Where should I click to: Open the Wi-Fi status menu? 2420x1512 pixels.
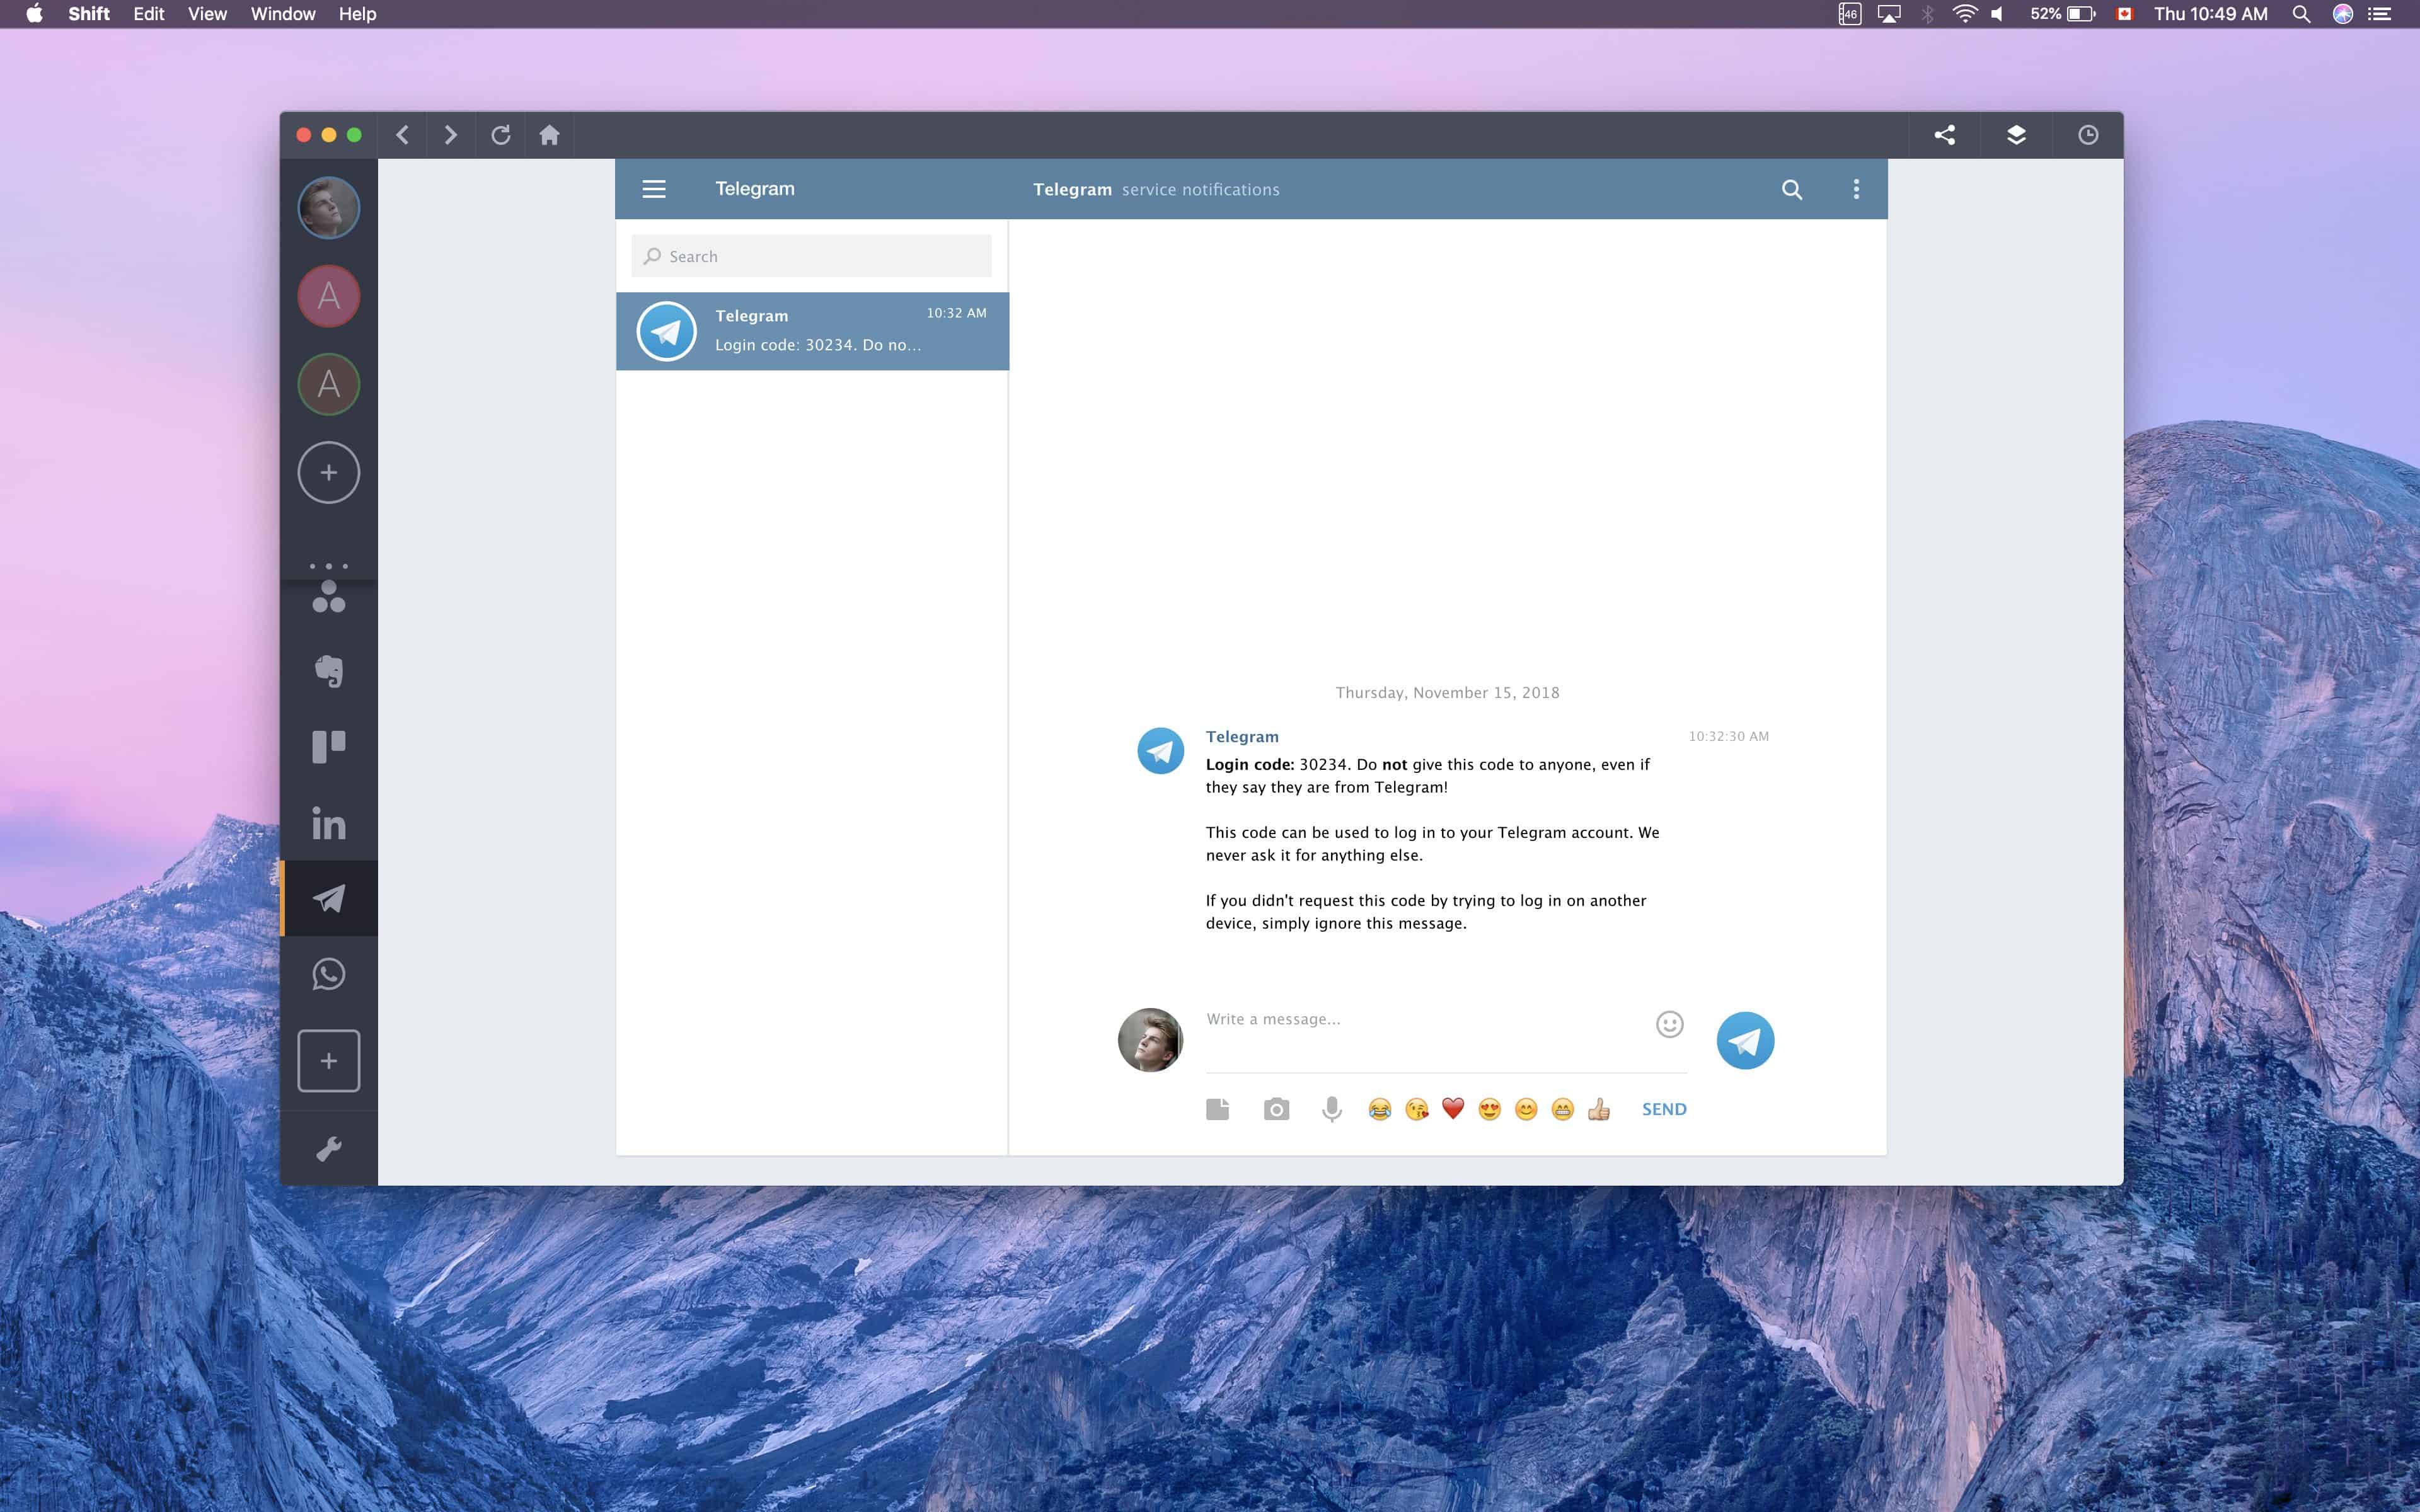pos(1964,14)
